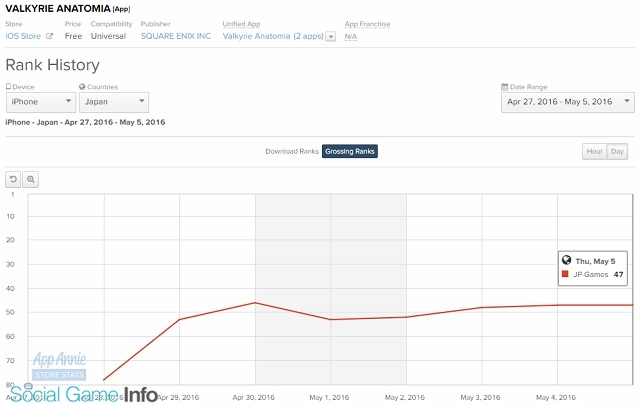Viewport: 640px width, 405px height.
Task: Switch chart granularity to Day
Action: [x=617, y=151]
